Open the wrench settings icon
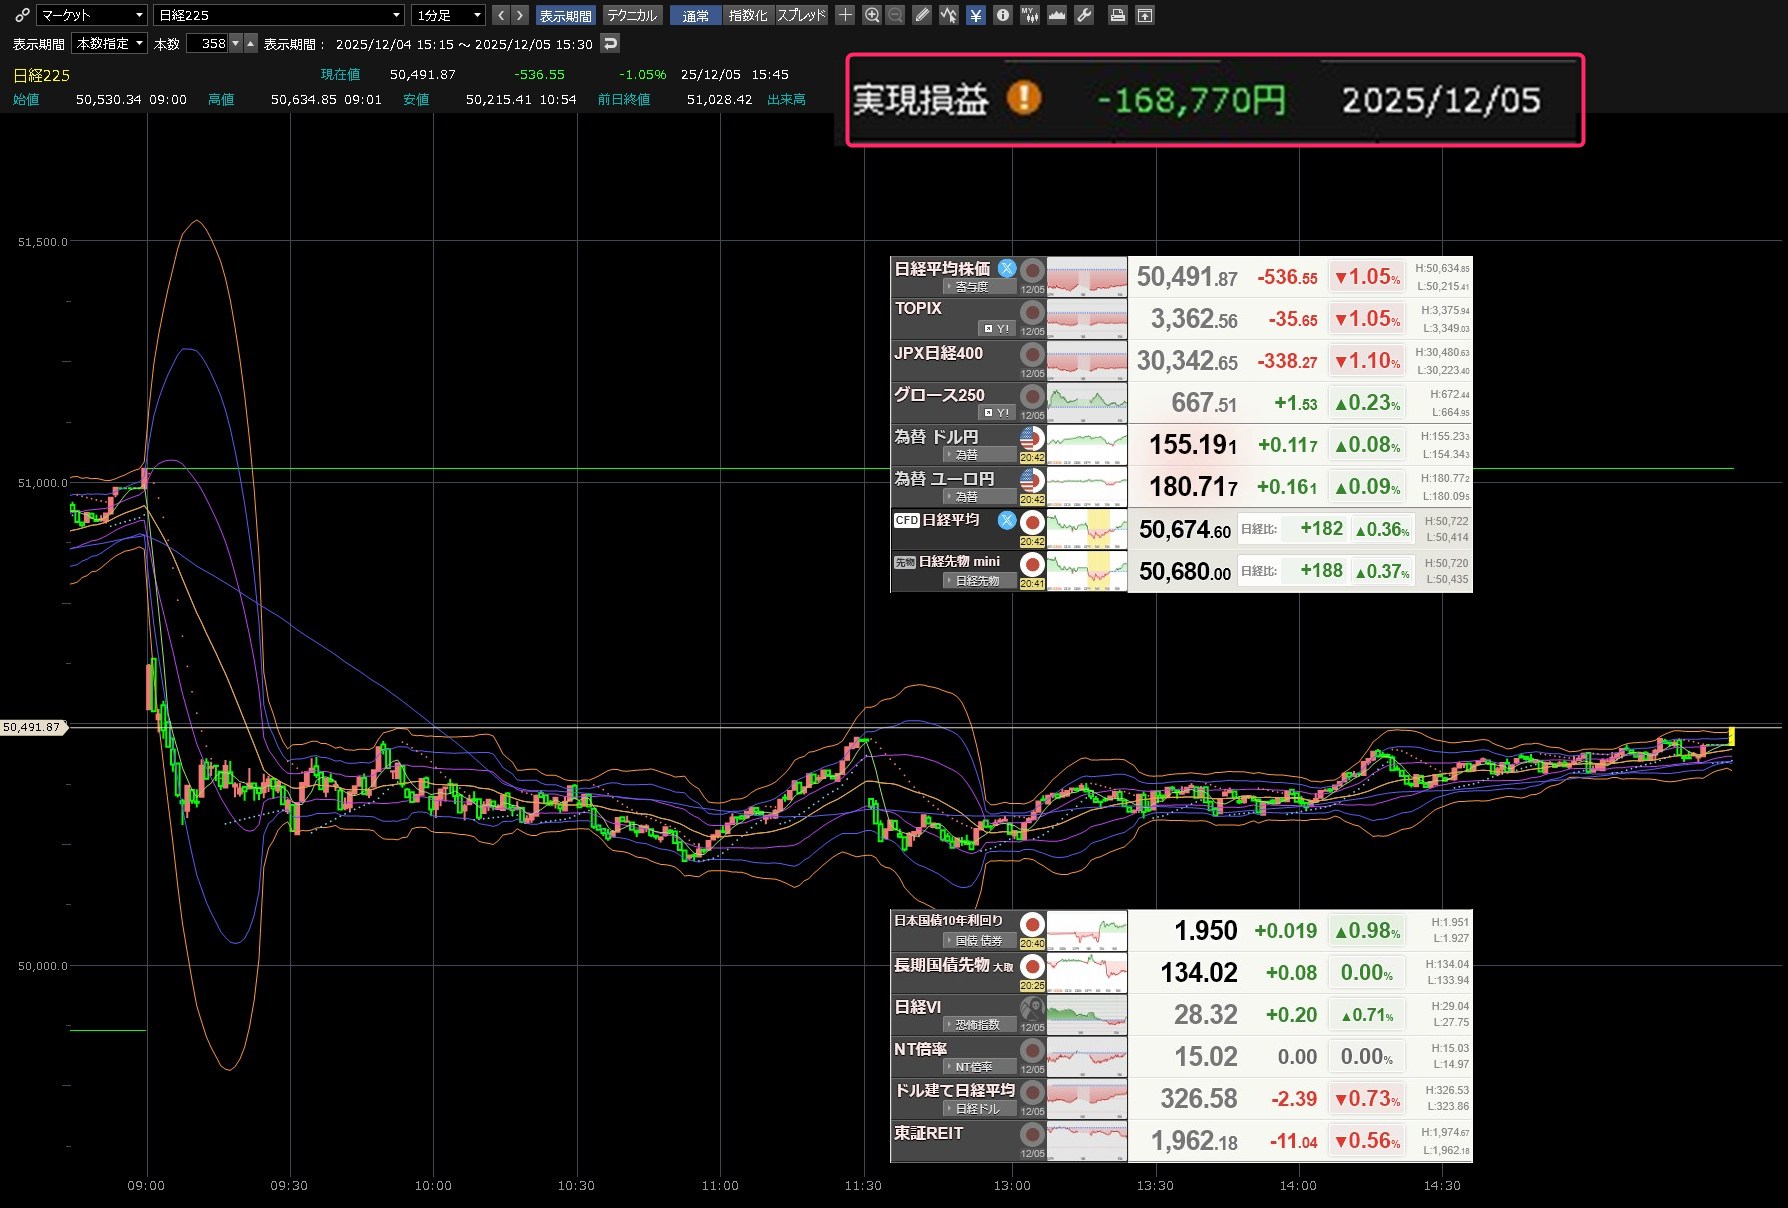The height and width of the screenshot is (1208, 1788). (x=1084, y=15)
